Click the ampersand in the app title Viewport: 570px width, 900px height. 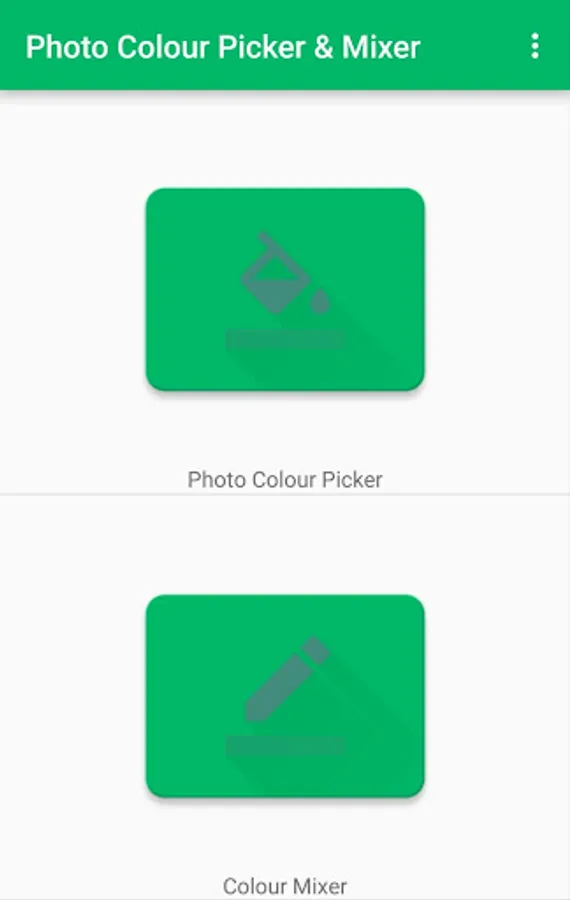323,47
